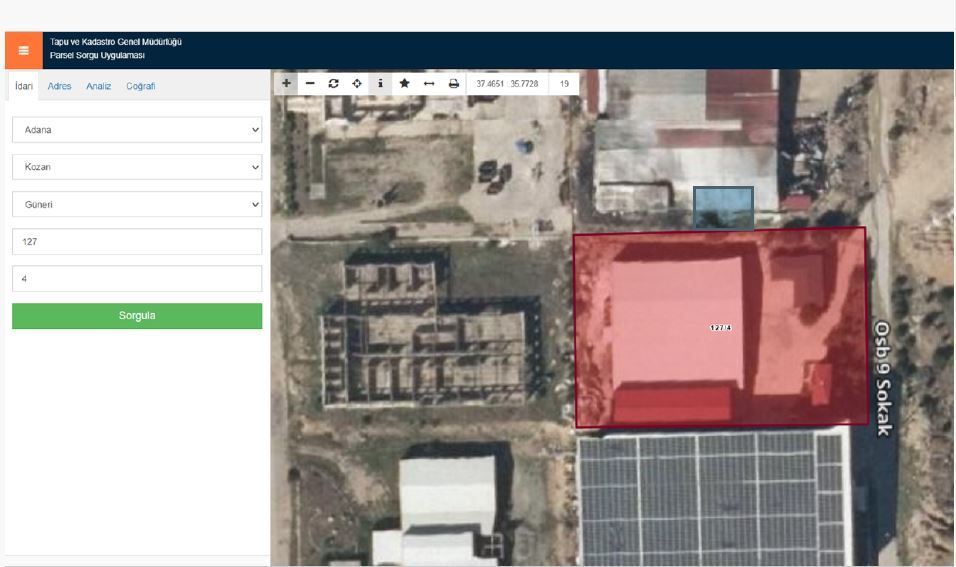
Task: Click the parcel number field containing 4
Action: [137, 279]
